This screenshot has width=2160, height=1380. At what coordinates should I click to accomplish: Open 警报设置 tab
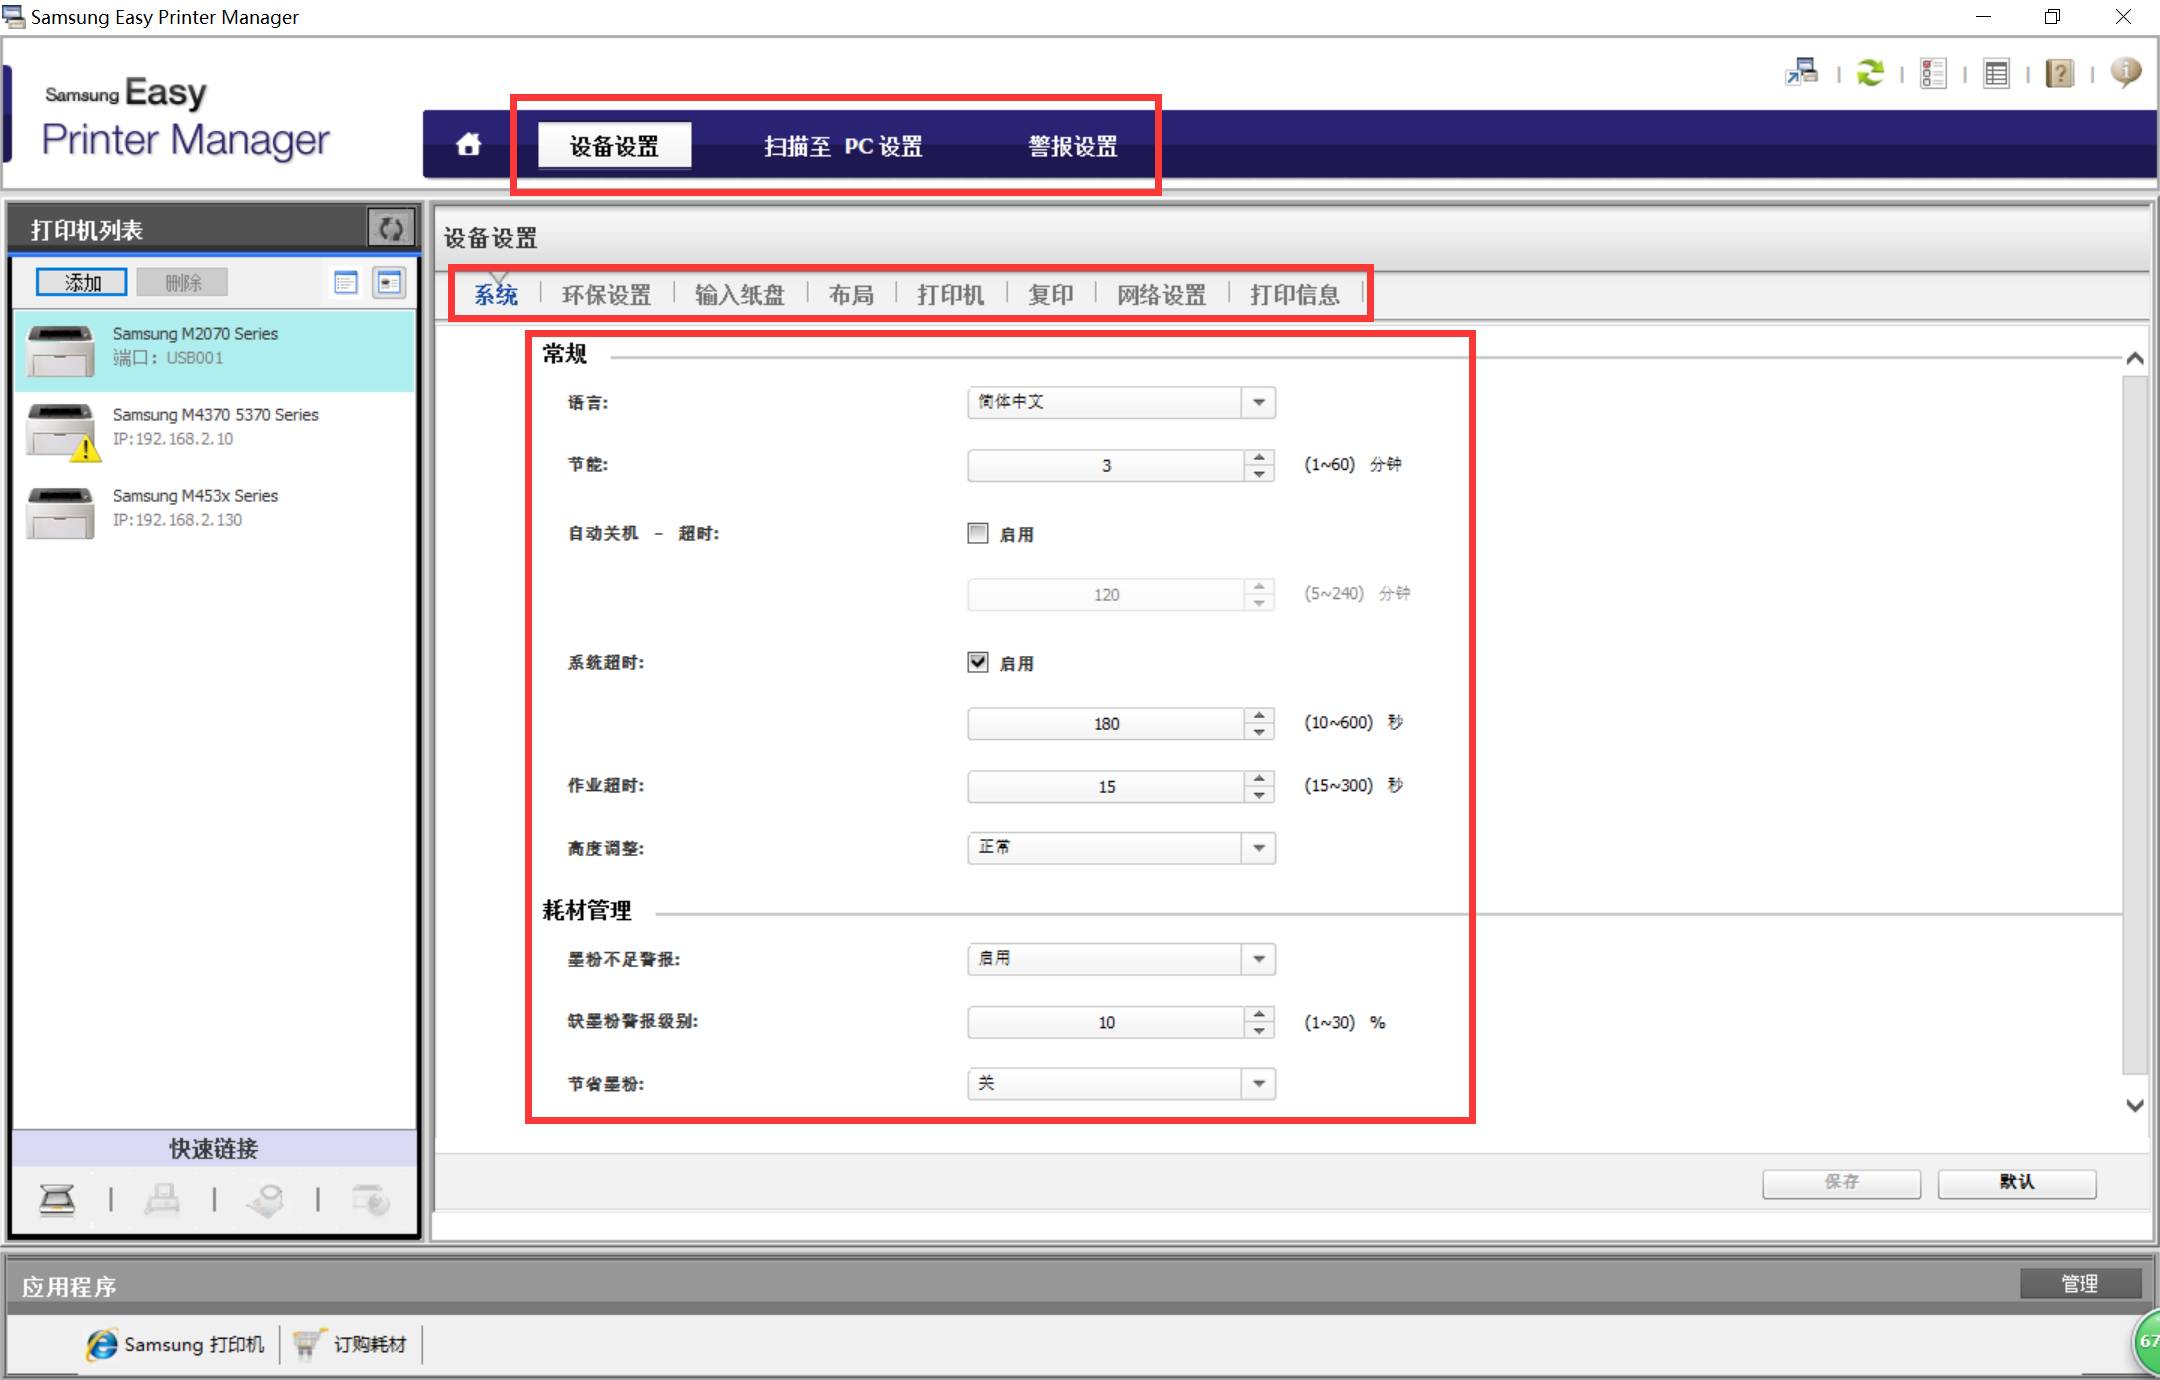[x=1073, y=146]
